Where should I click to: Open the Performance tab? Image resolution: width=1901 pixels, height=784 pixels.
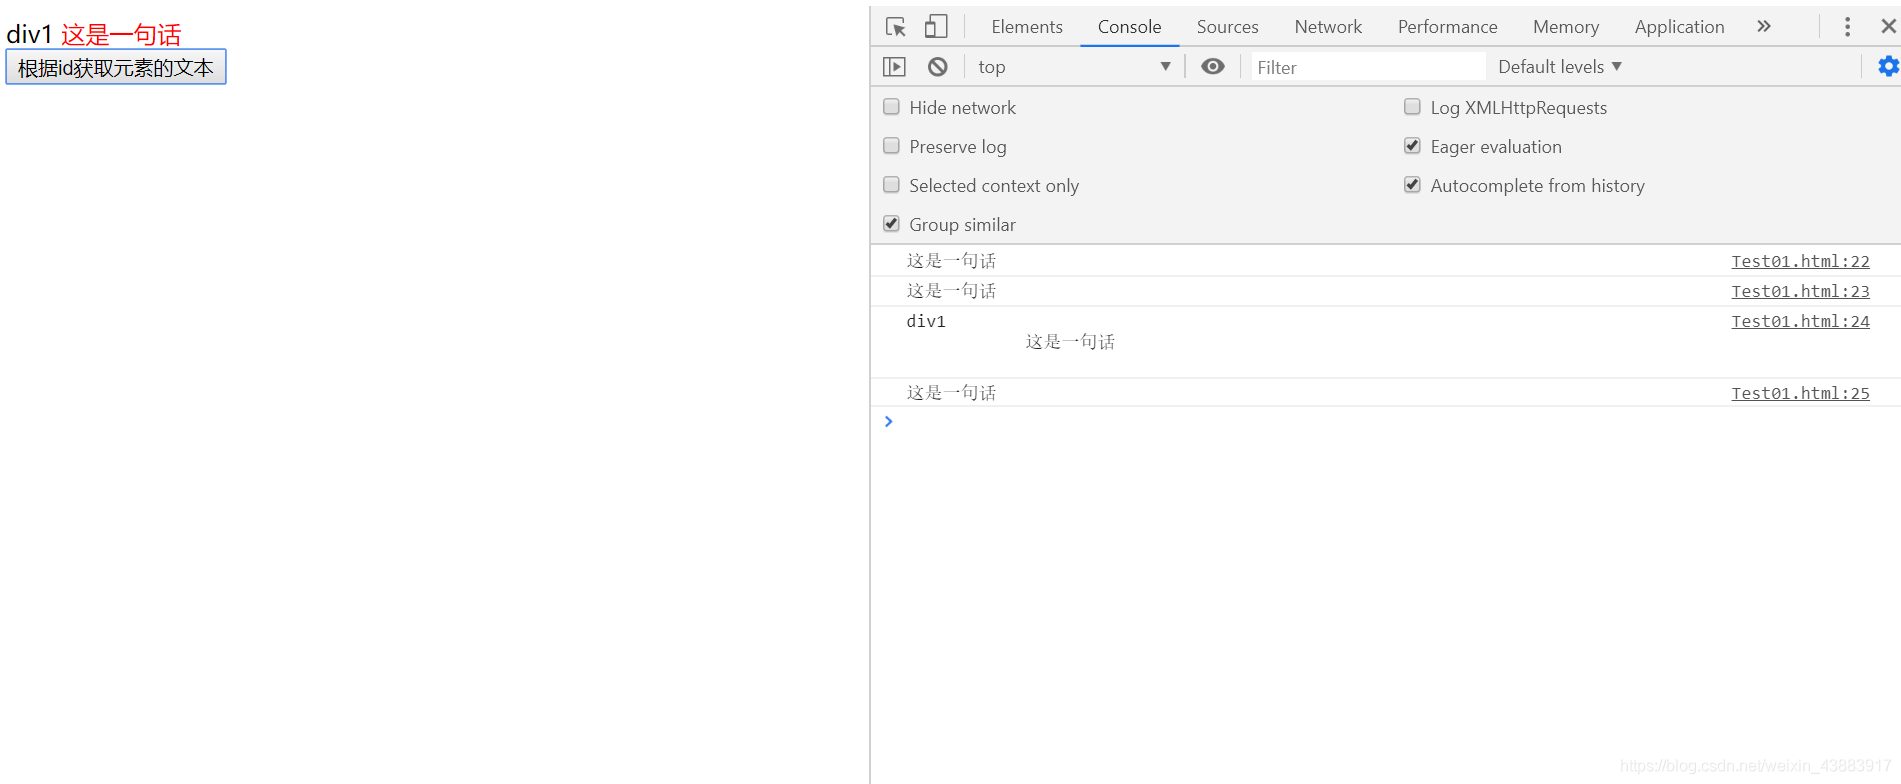point(1447,27)
